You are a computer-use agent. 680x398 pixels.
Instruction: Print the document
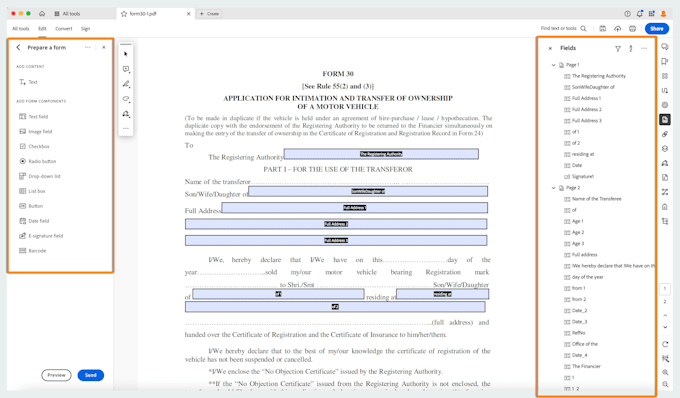click(x=632, y=29)
